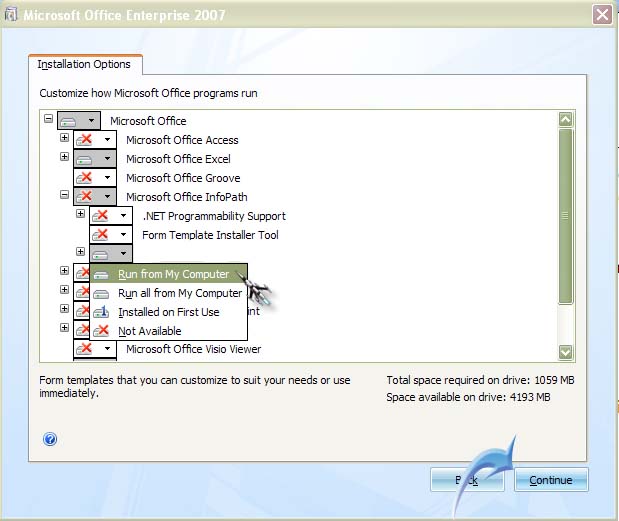
Task: Click 'Space available on drive: 4193 MB' text
Action: tap(469, 397)
